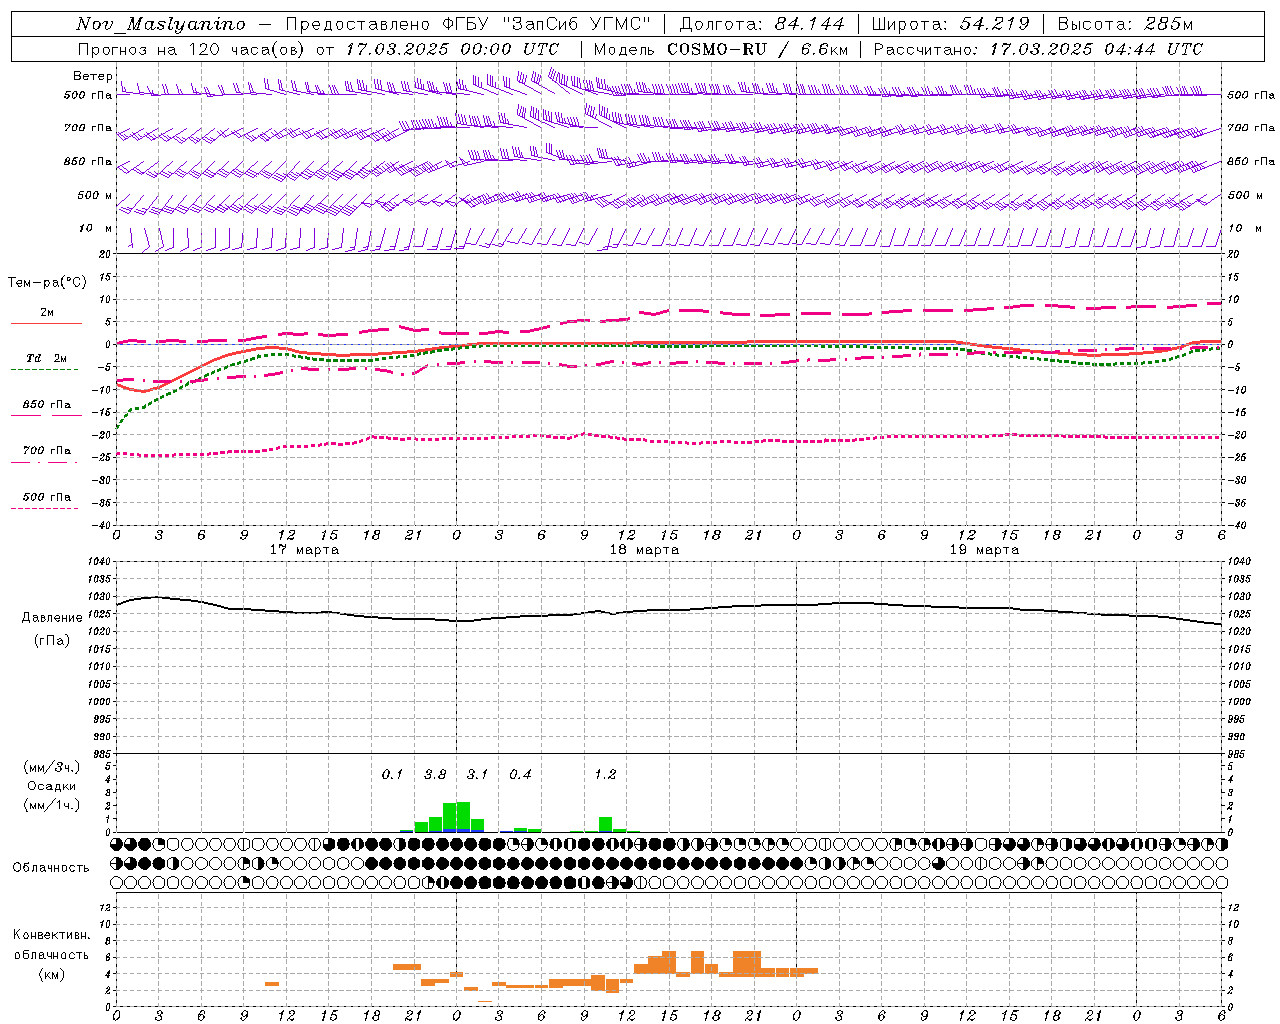Select the Долгота: 84.144 field
This screenshot has width=1280, height=1024.
[x=762, y=24]
